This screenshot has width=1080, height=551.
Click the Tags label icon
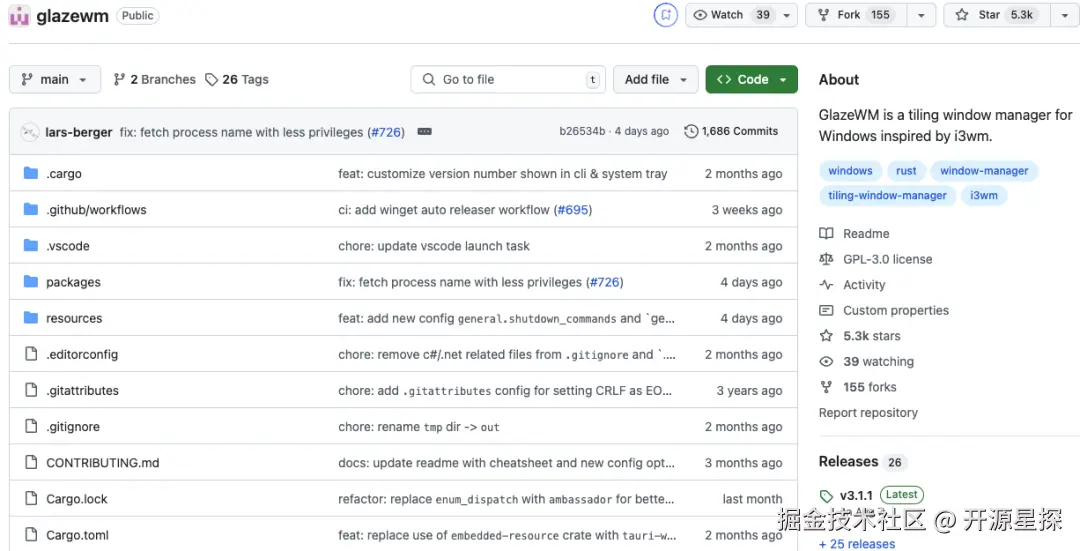212,80
